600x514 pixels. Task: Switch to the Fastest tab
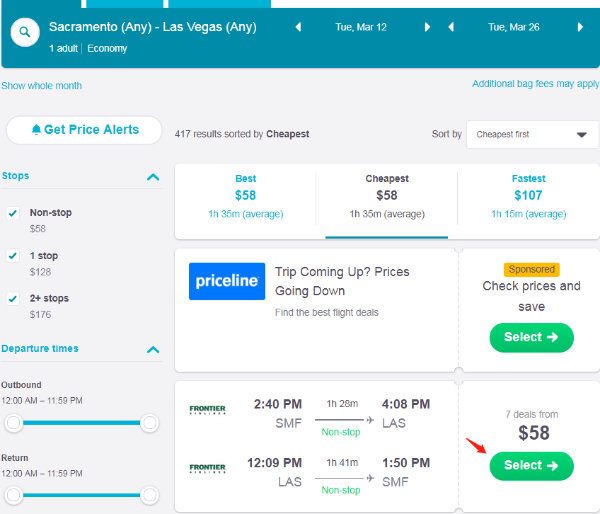tap(528, 198)
